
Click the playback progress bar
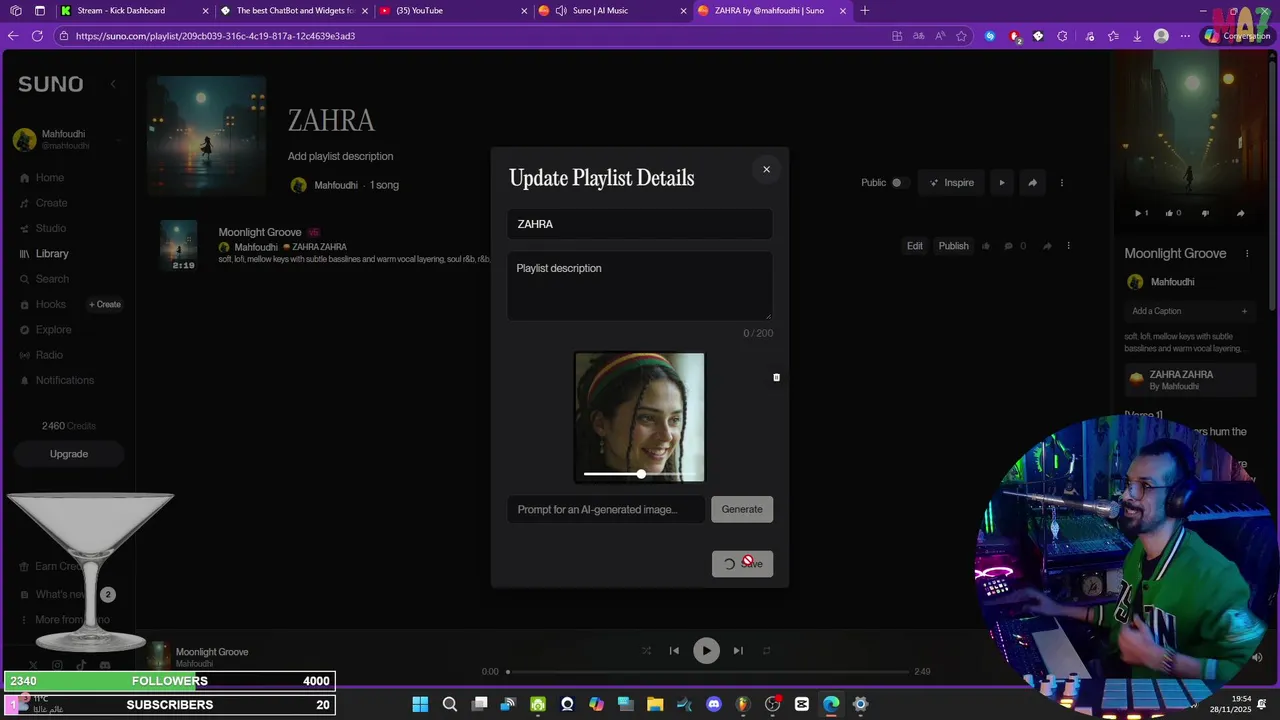pyautogui.click(x=708, y=672)
